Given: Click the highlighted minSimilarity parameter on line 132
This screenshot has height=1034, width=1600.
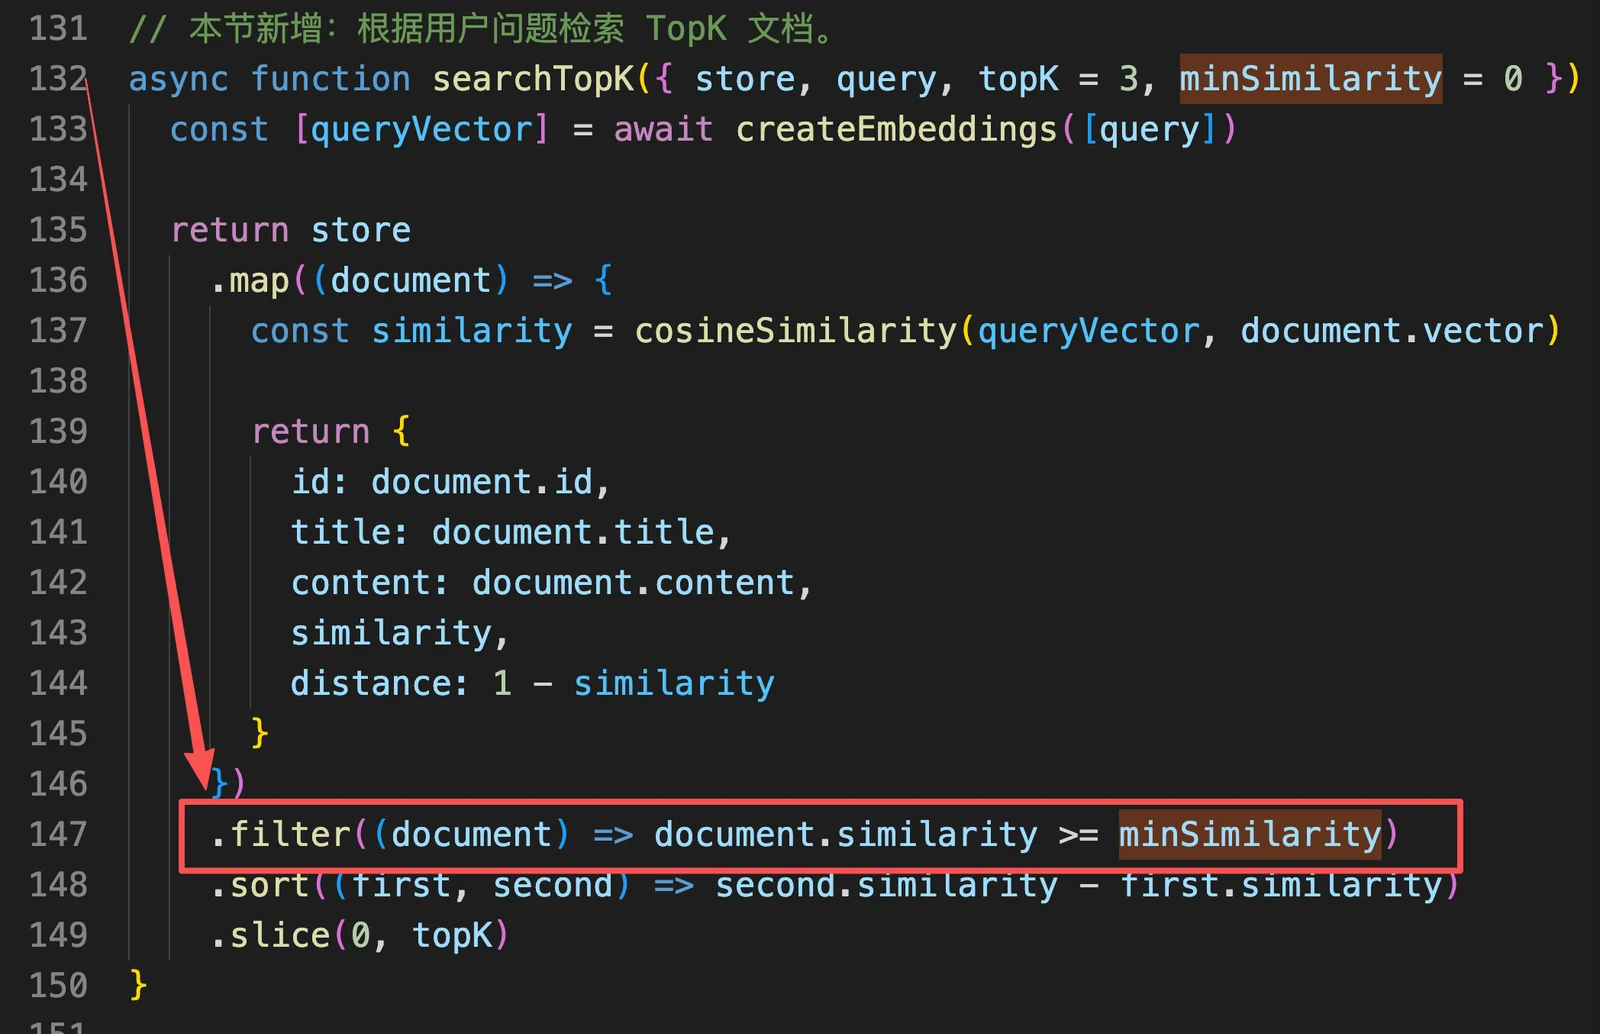Looking at the screenshot, I should point(1310,79).
